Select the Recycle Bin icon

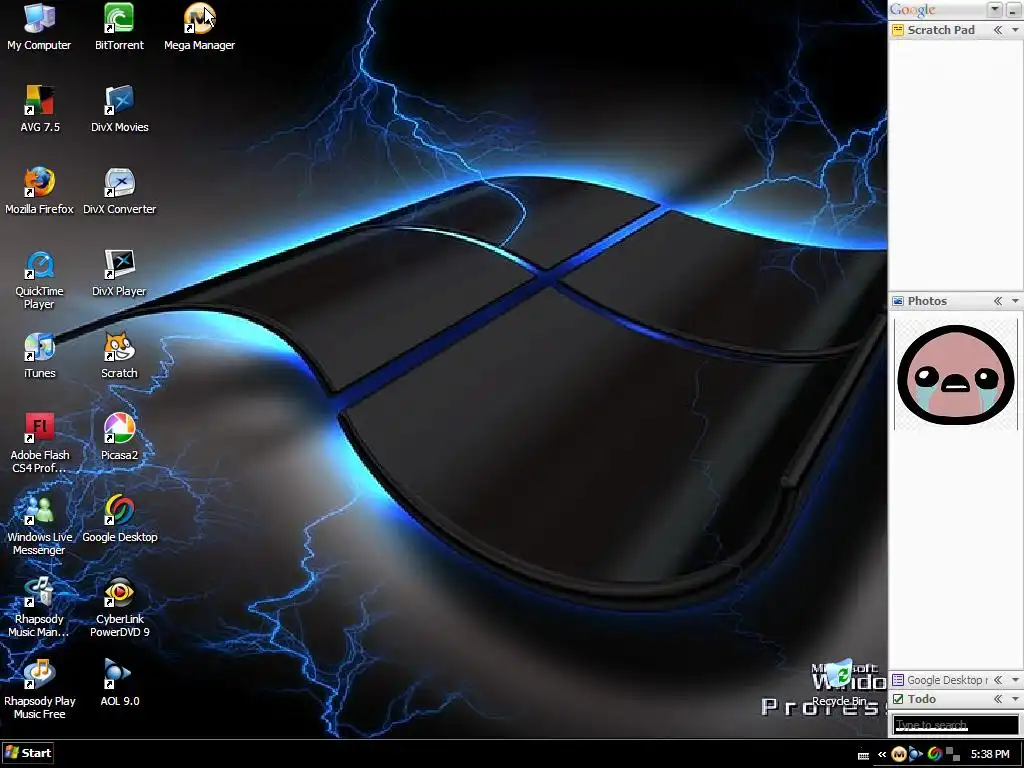[x=840, y=683]
